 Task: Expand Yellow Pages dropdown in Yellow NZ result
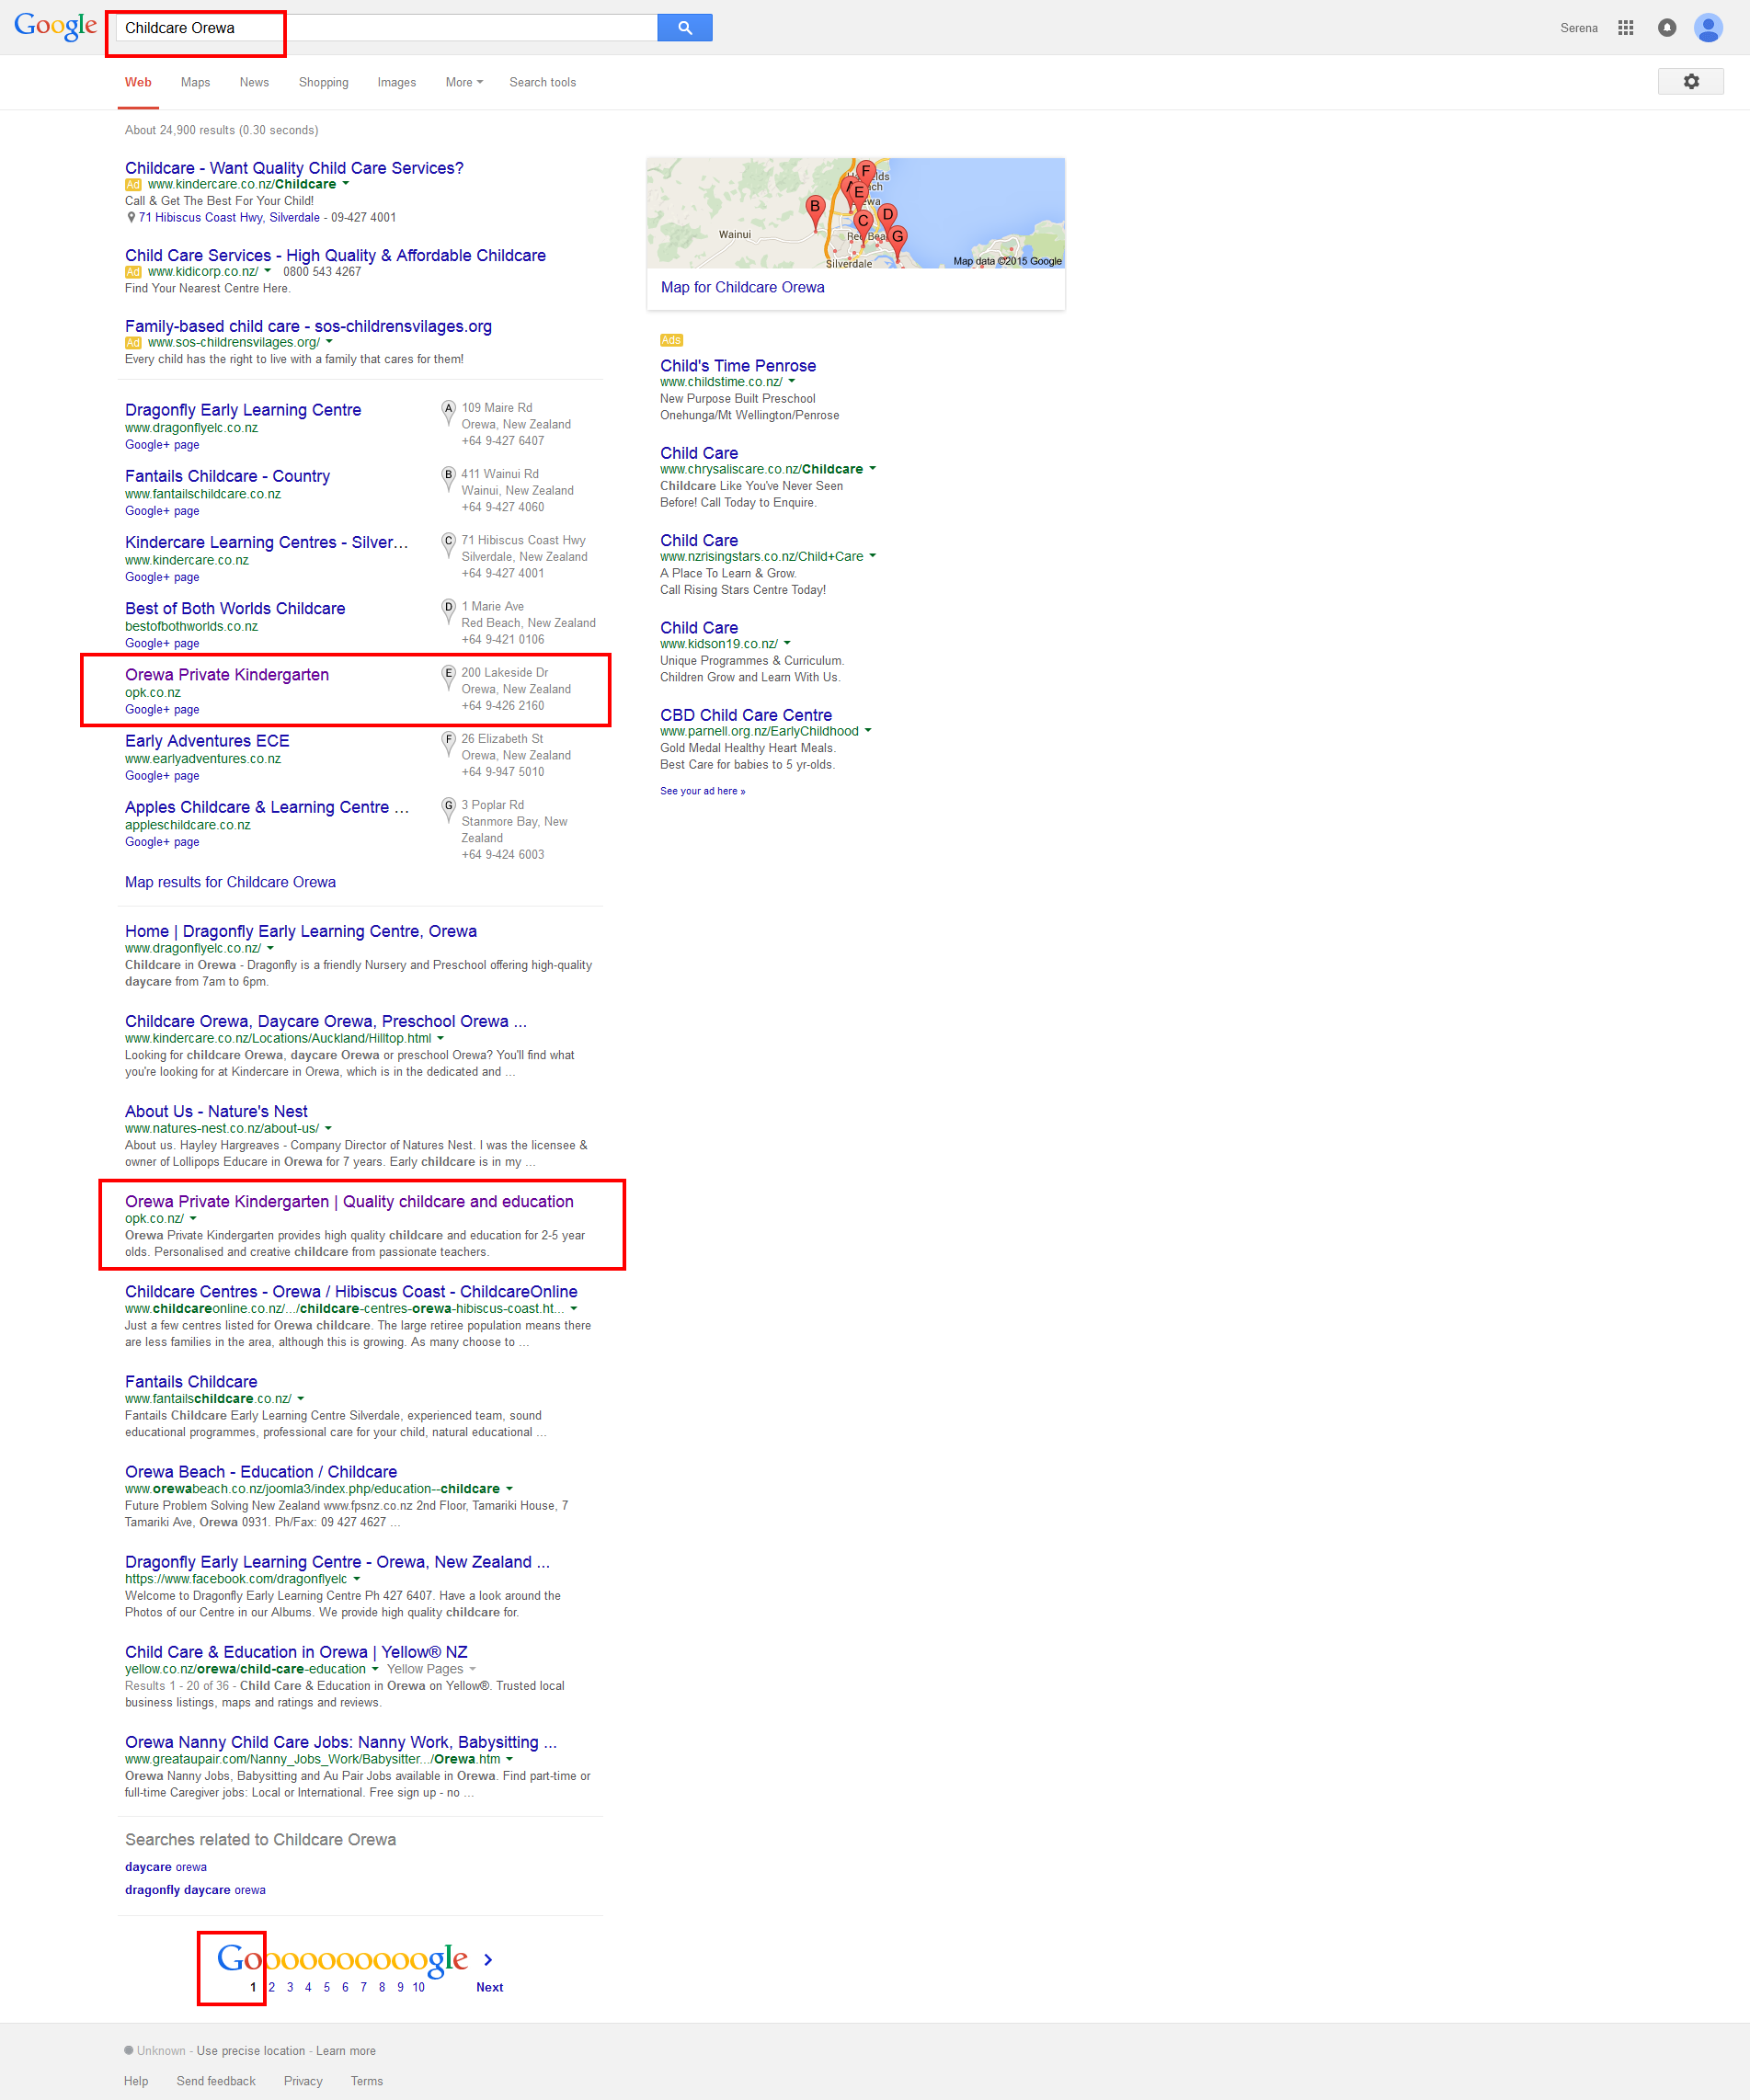click(x=472, y=1669)
